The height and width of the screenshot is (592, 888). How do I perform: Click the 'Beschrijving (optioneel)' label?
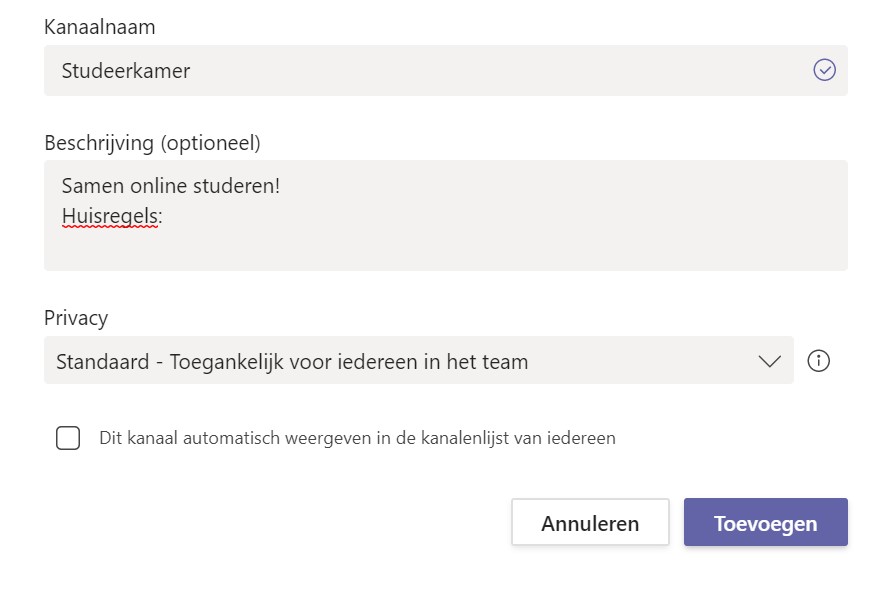tap(152, 143)
